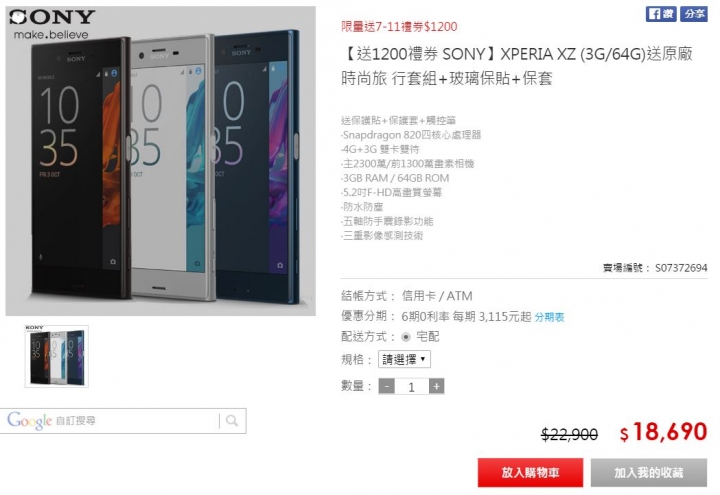Open the 分期表 installment table link
The width and height of the screenshot is (720, 495).
click(x=549, y=317)
